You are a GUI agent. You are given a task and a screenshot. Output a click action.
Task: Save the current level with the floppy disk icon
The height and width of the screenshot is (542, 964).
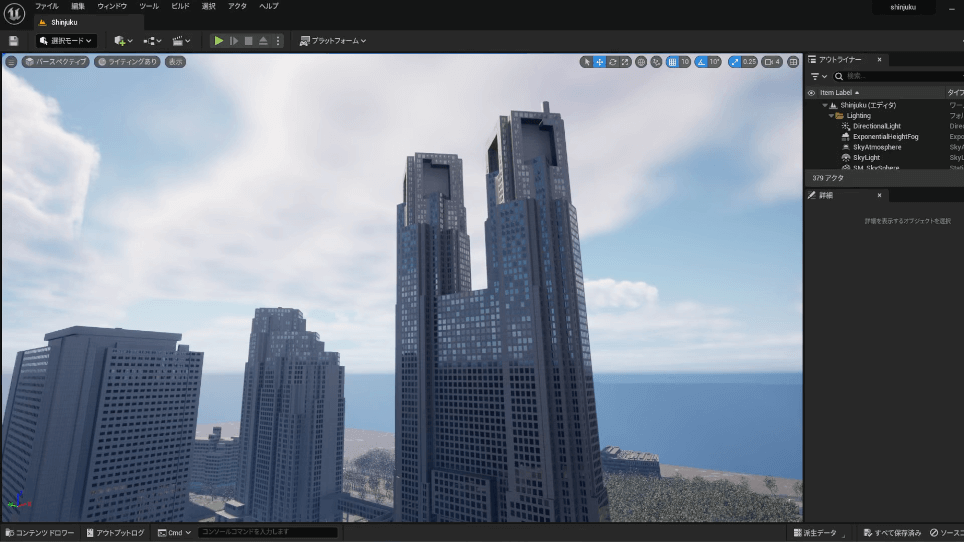click(14, 41)
